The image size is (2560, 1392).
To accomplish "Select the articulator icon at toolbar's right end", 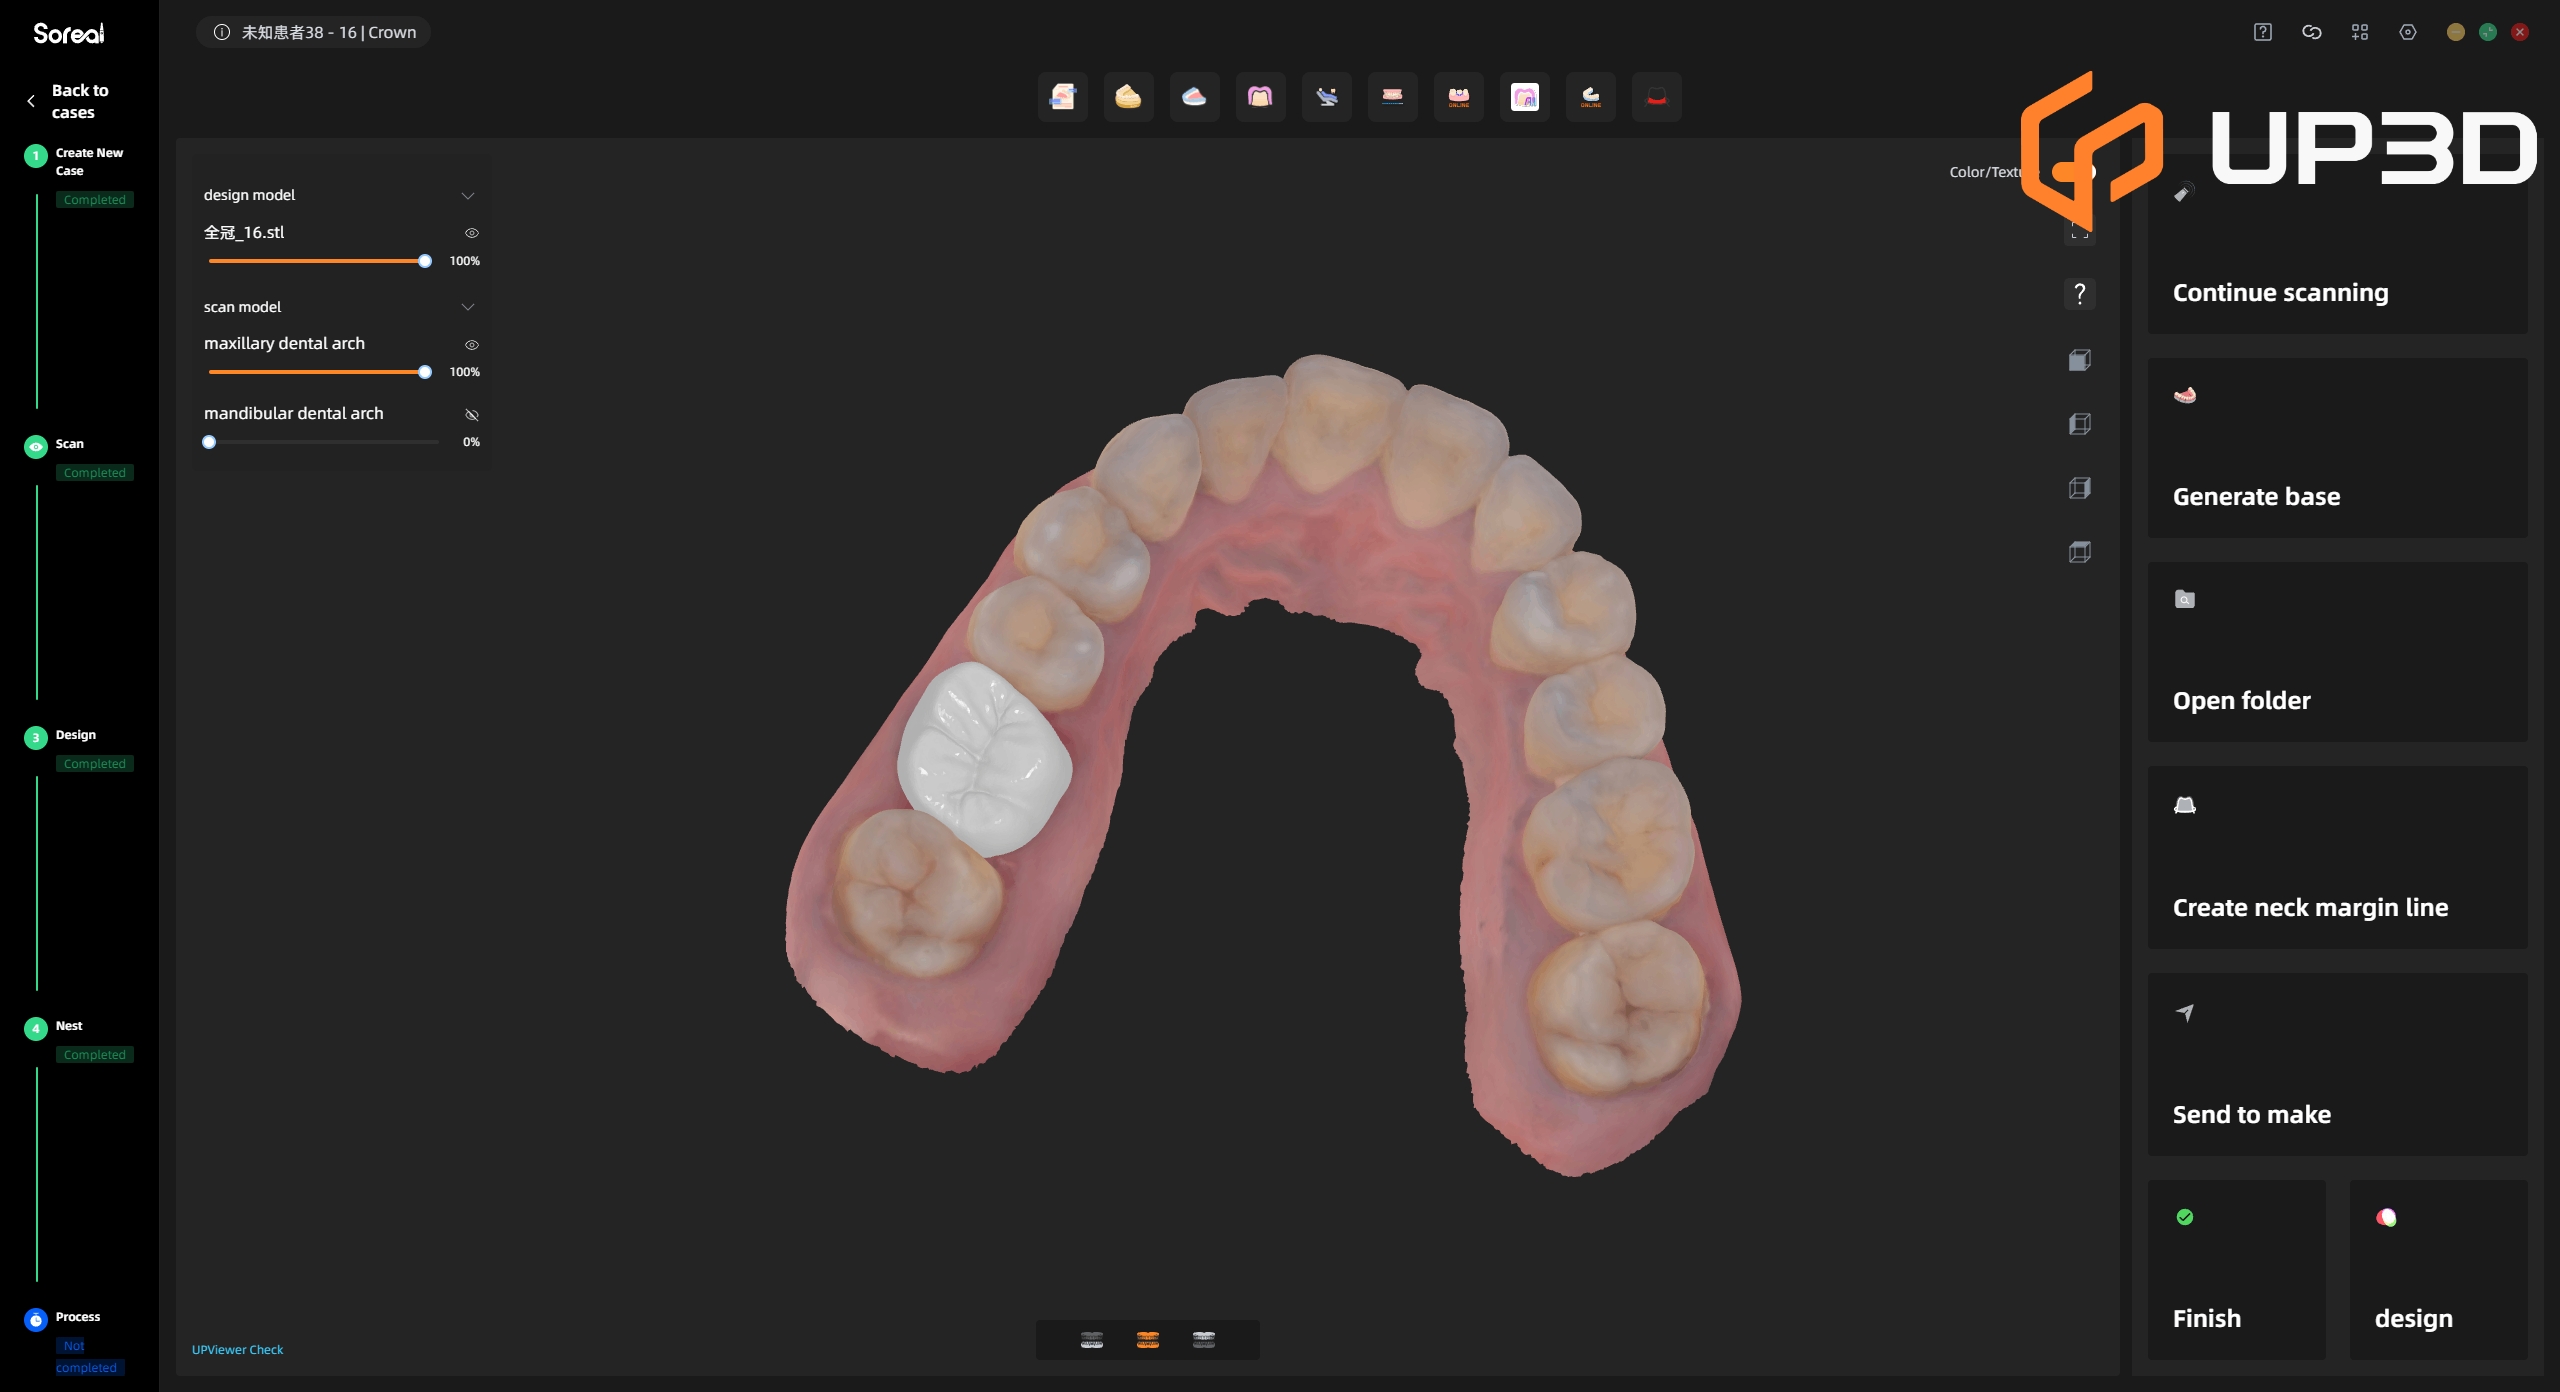I will click(x=1657, y=97).
